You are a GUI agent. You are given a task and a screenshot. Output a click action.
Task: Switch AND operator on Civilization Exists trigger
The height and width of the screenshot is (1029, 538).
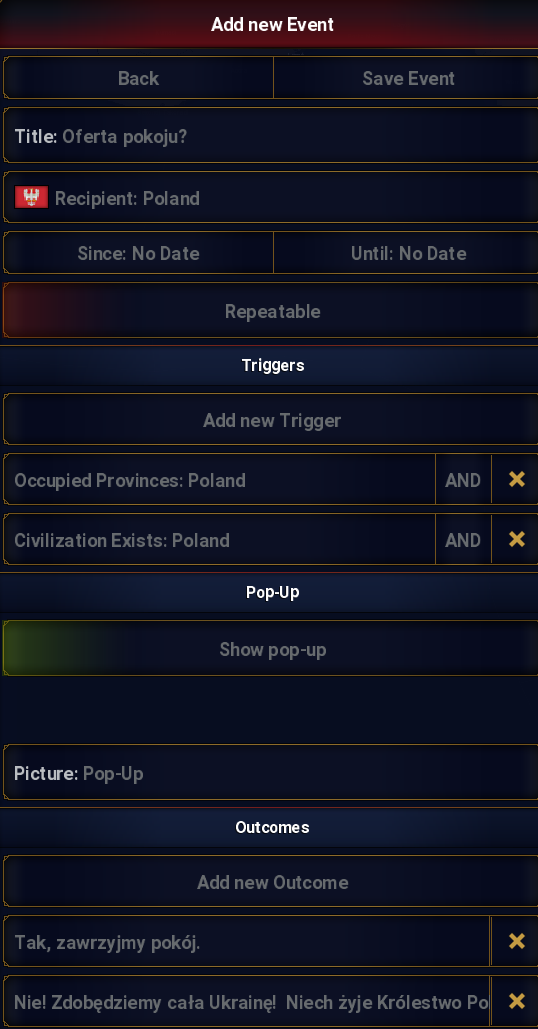coord(463,539)
